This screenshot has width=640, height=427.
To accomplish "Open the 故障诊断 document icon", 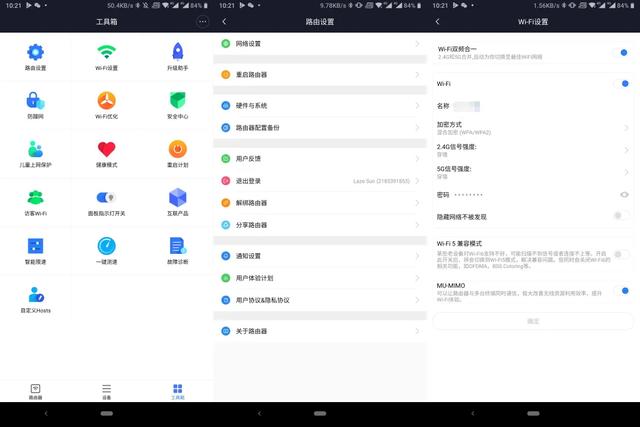I will (178, 246).
